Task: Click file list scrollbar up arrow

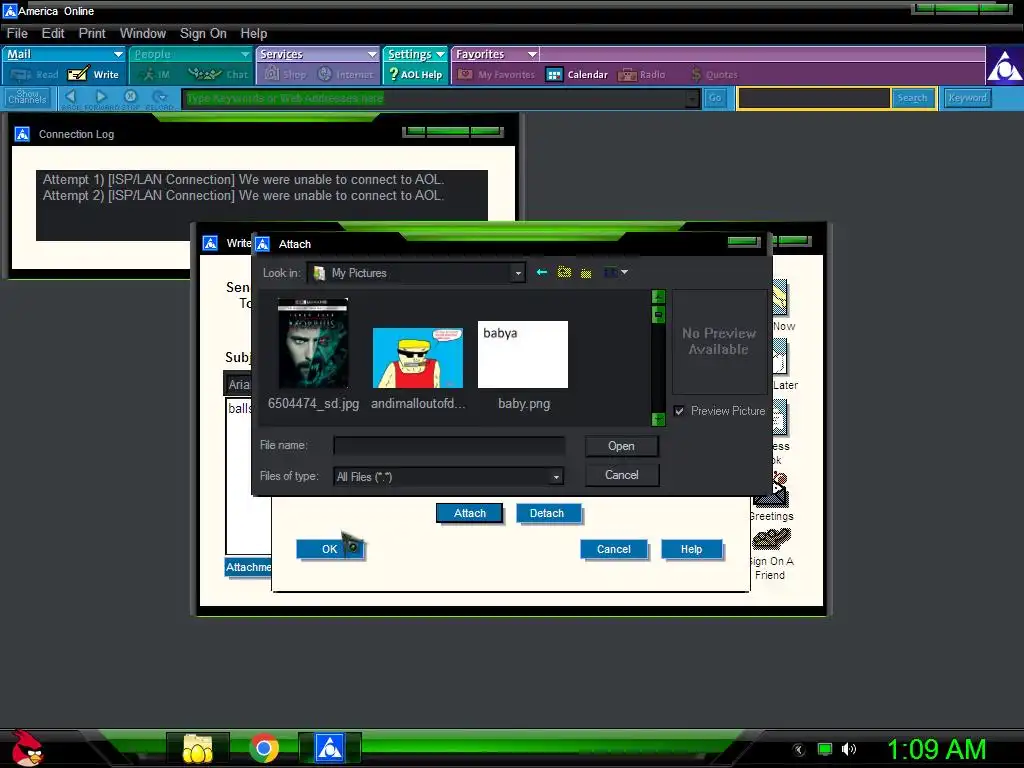Action: (658, 297)
